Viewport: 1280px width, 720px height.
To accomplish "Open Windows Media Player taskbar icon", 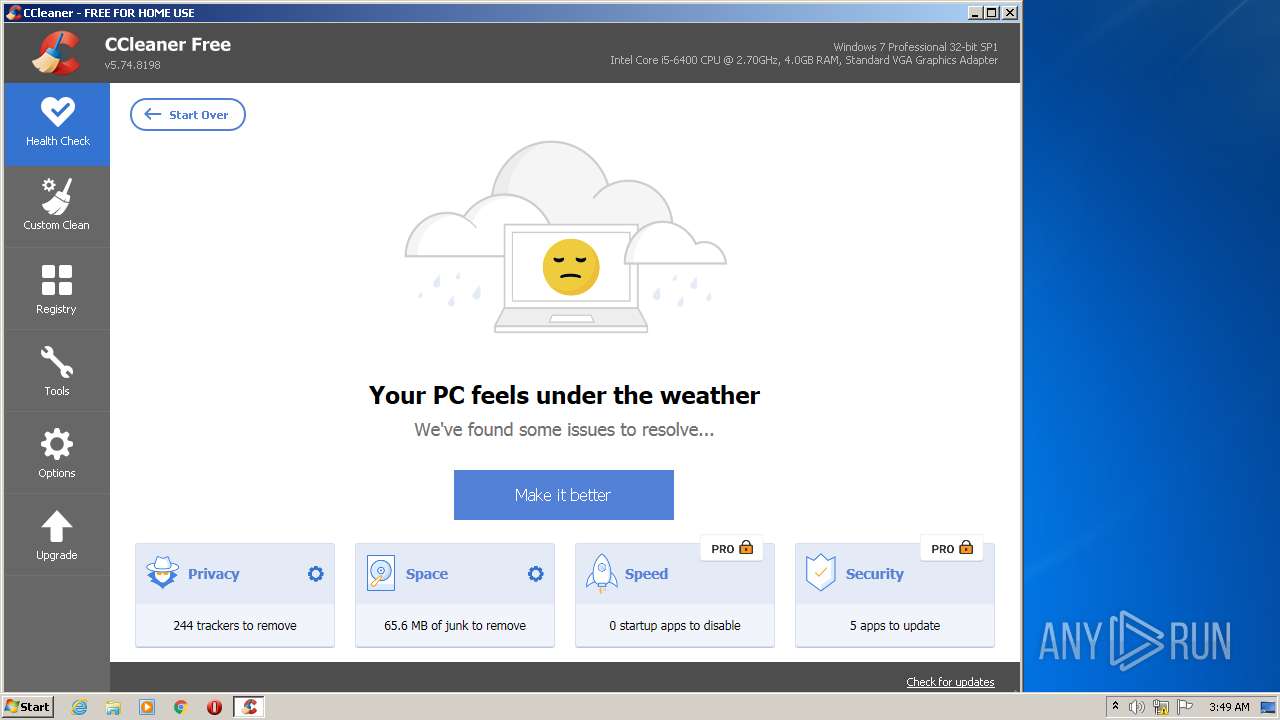I will click(x=147, y=707).
